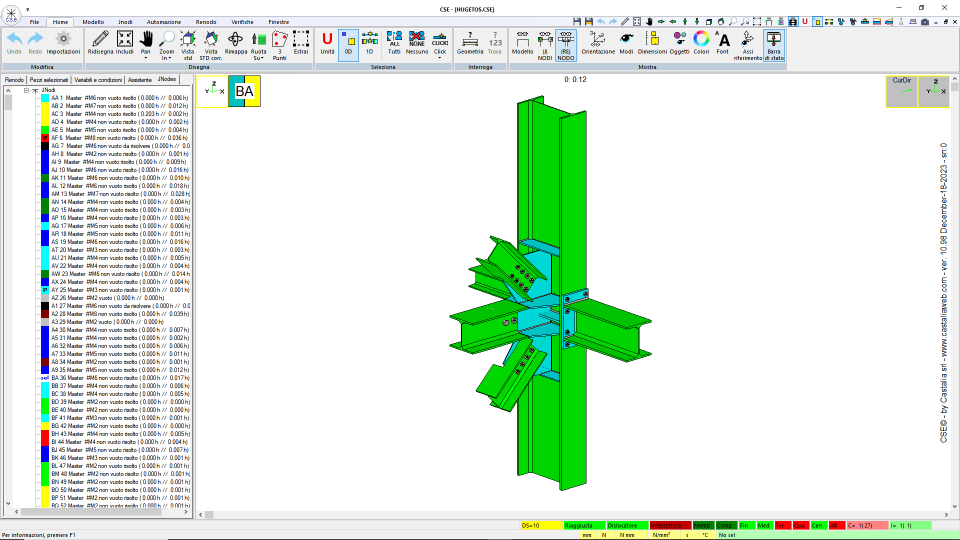Click the Trova 123 find tool
Viewport: 960px width, 540px height.
coord(495,43)
